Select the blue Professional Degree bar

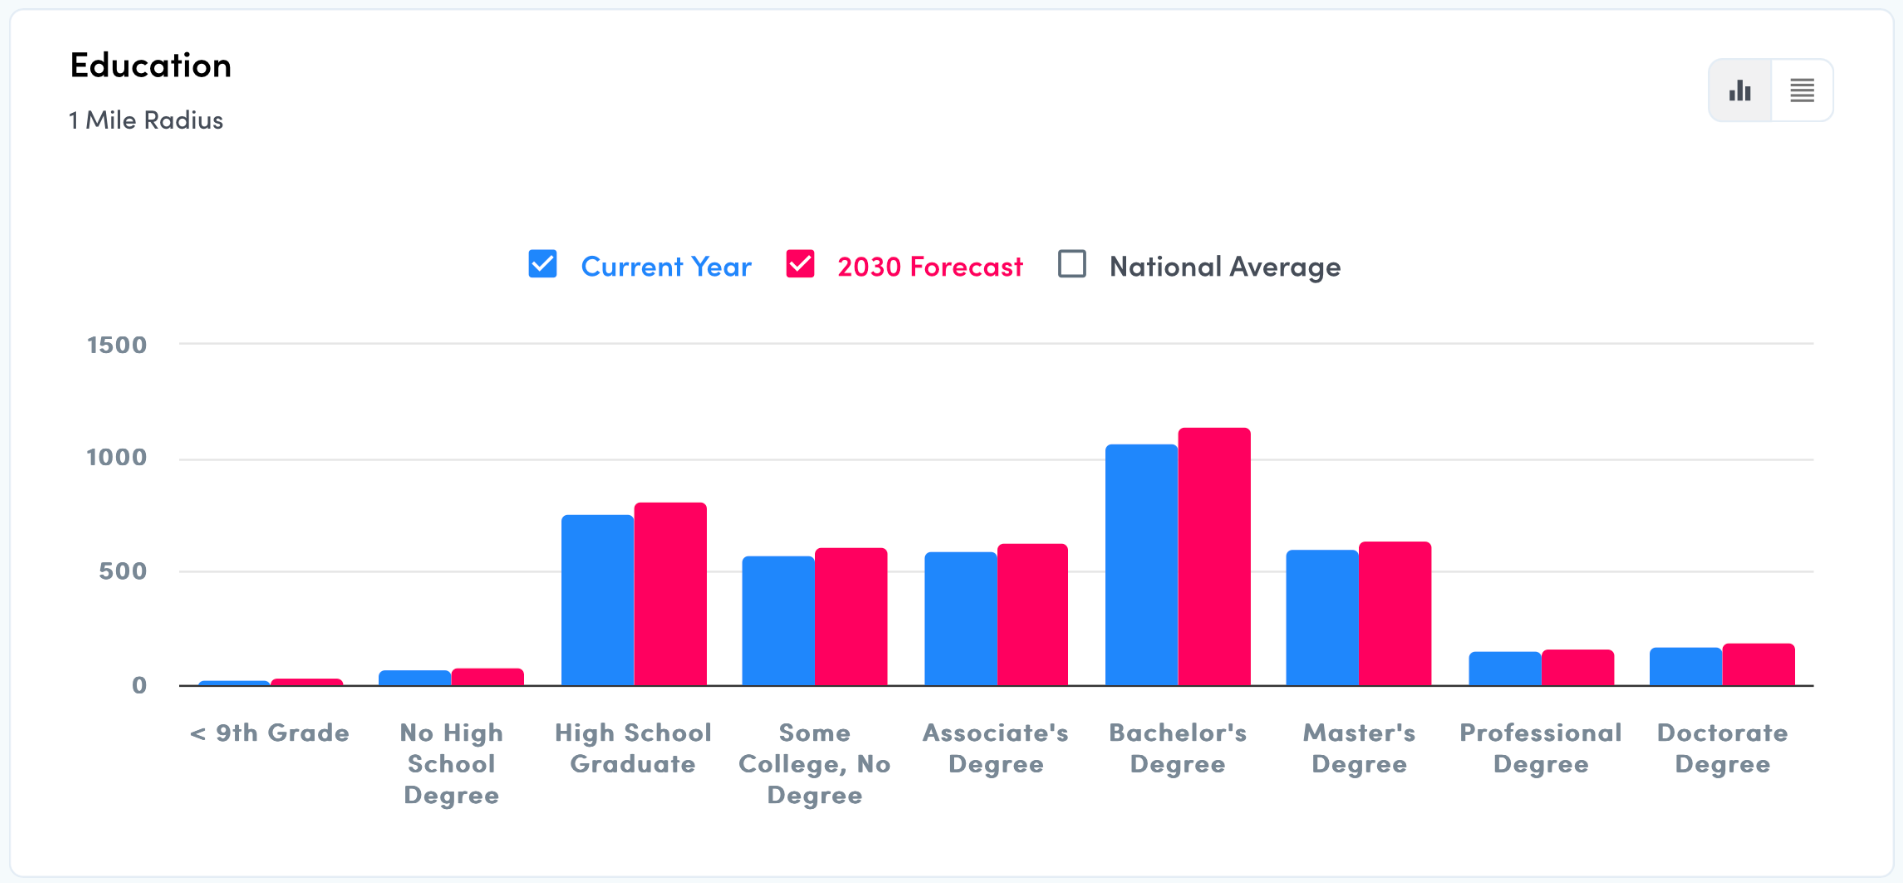point(1504,669)
